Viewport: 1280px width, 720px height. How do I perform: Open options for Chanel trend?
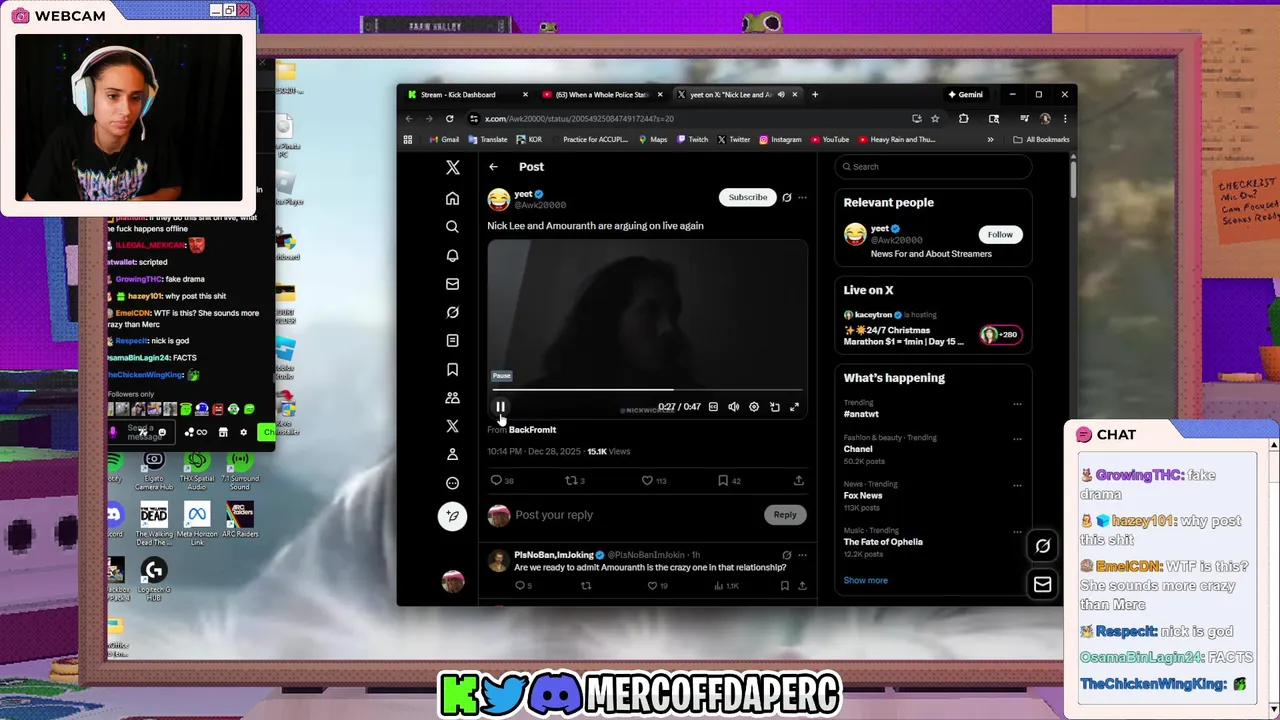point(1017,439)
